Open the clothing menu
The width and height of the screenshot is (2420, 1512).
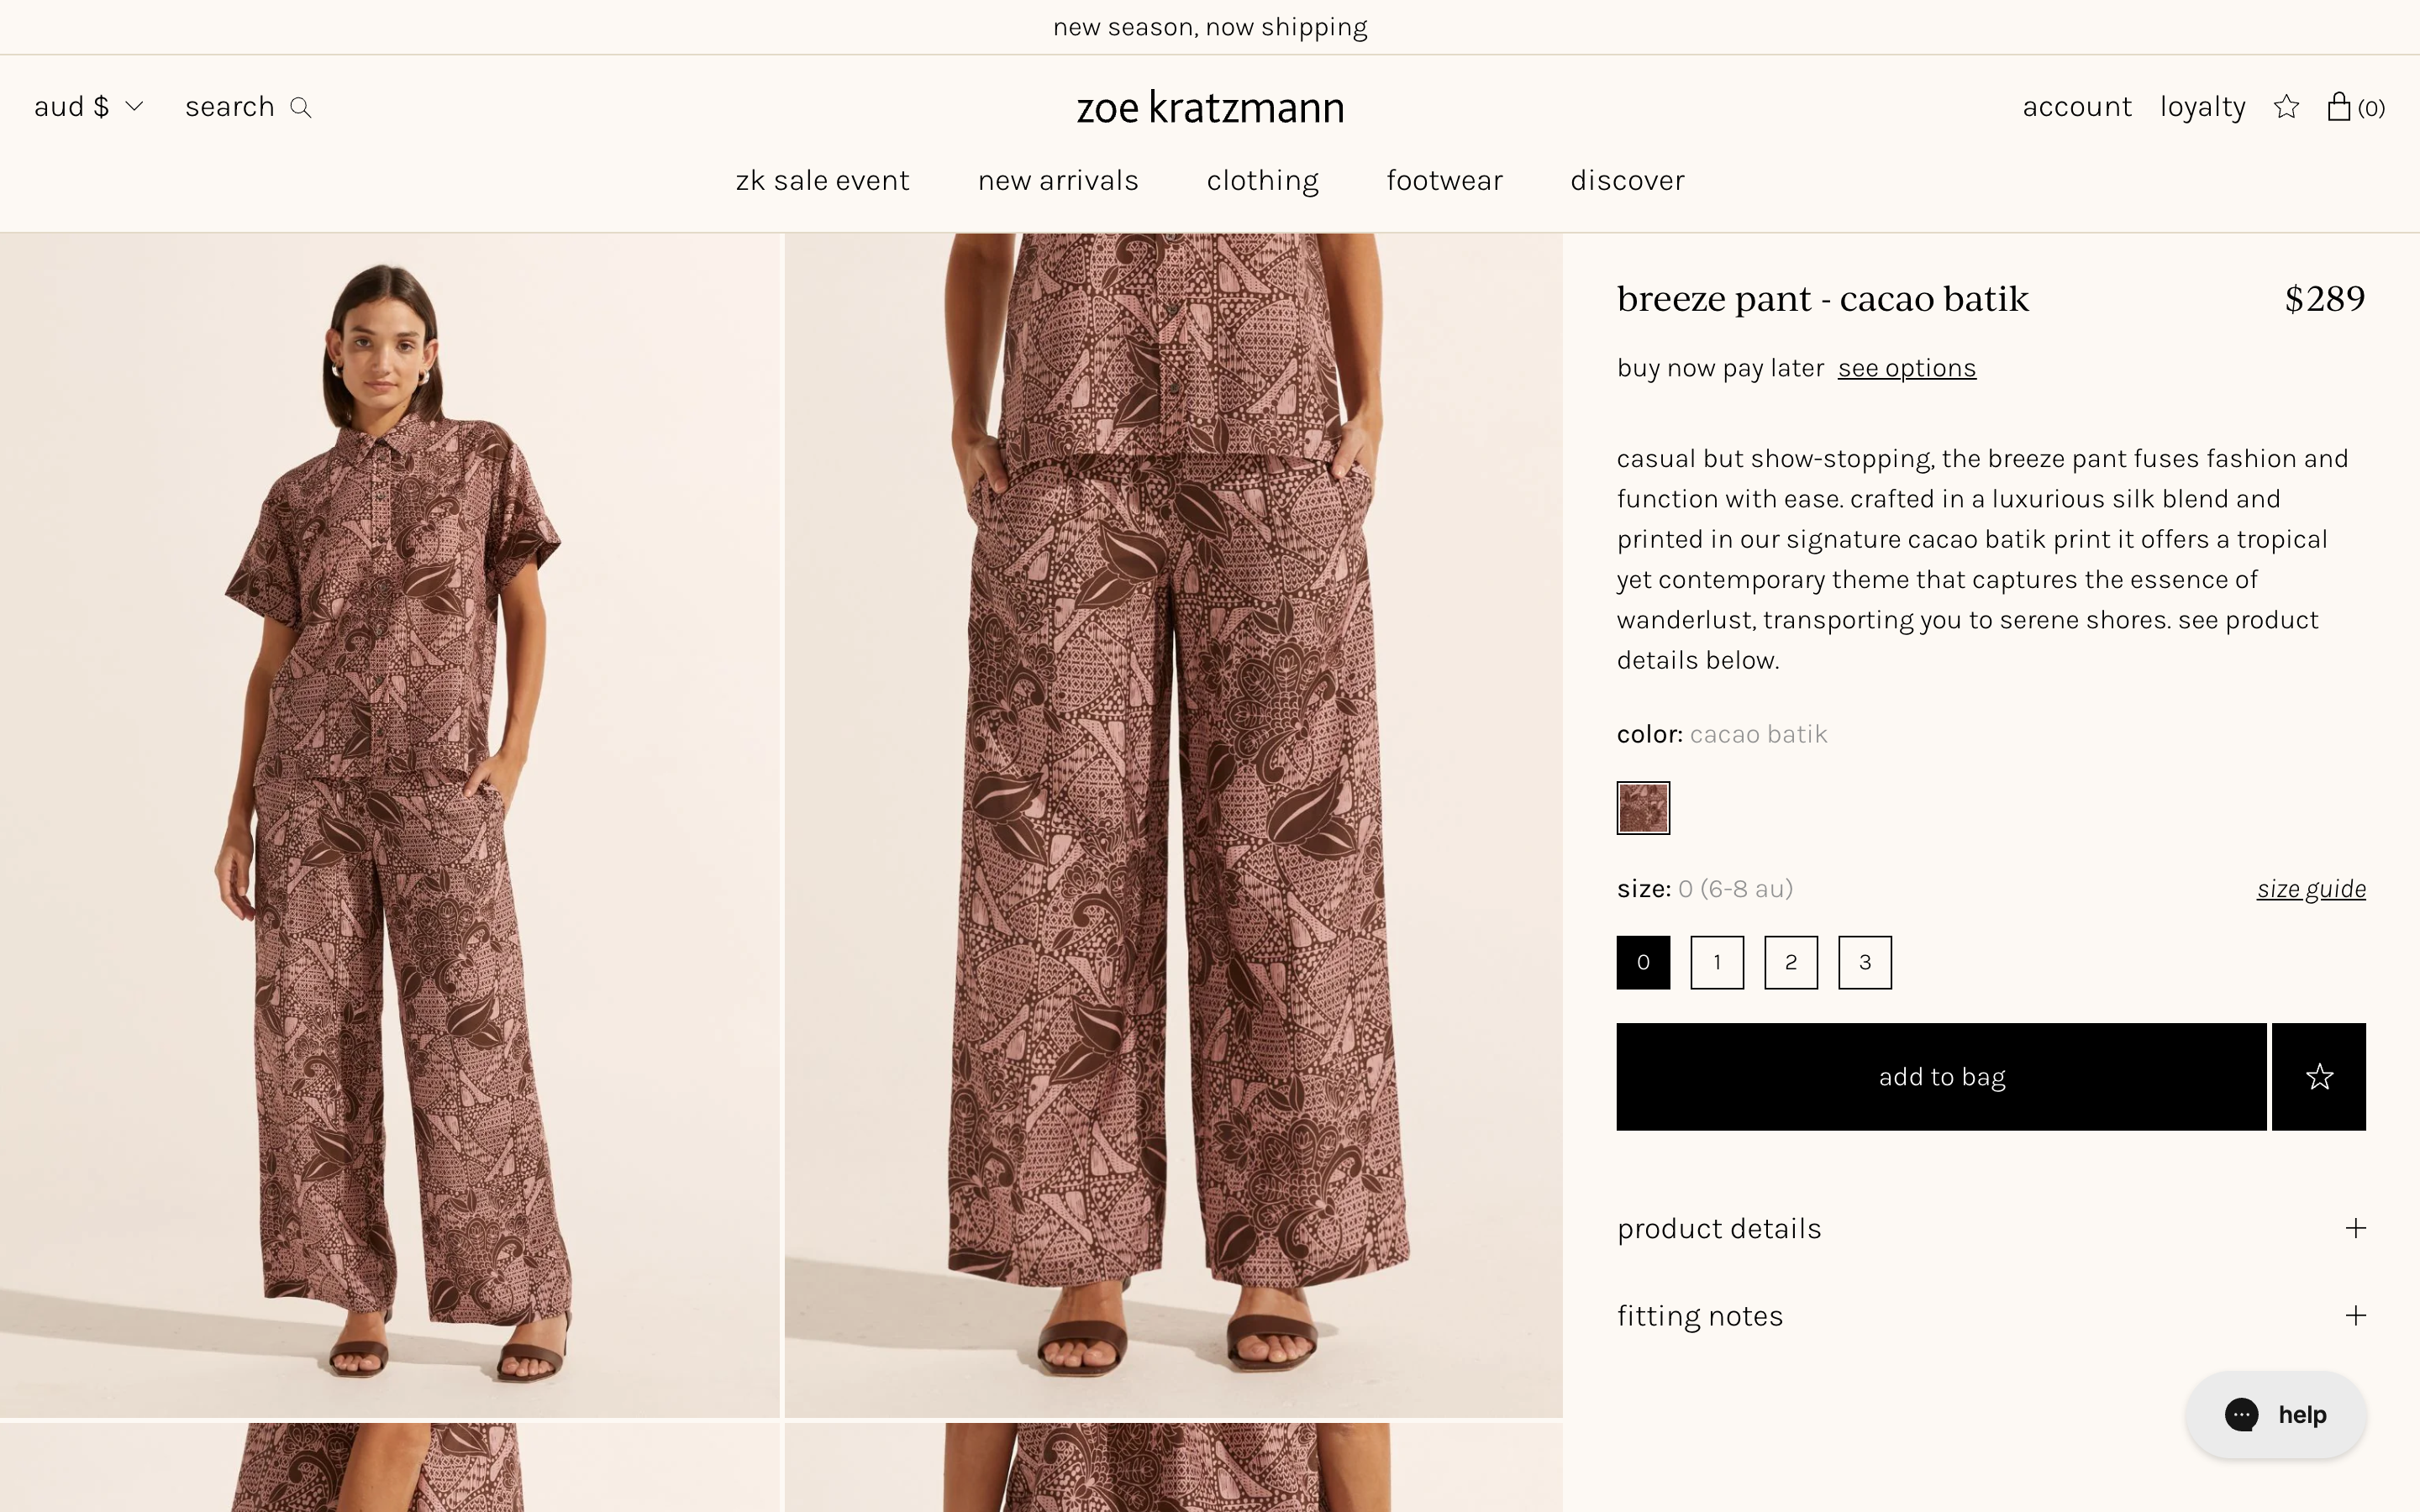[1262, 181]
